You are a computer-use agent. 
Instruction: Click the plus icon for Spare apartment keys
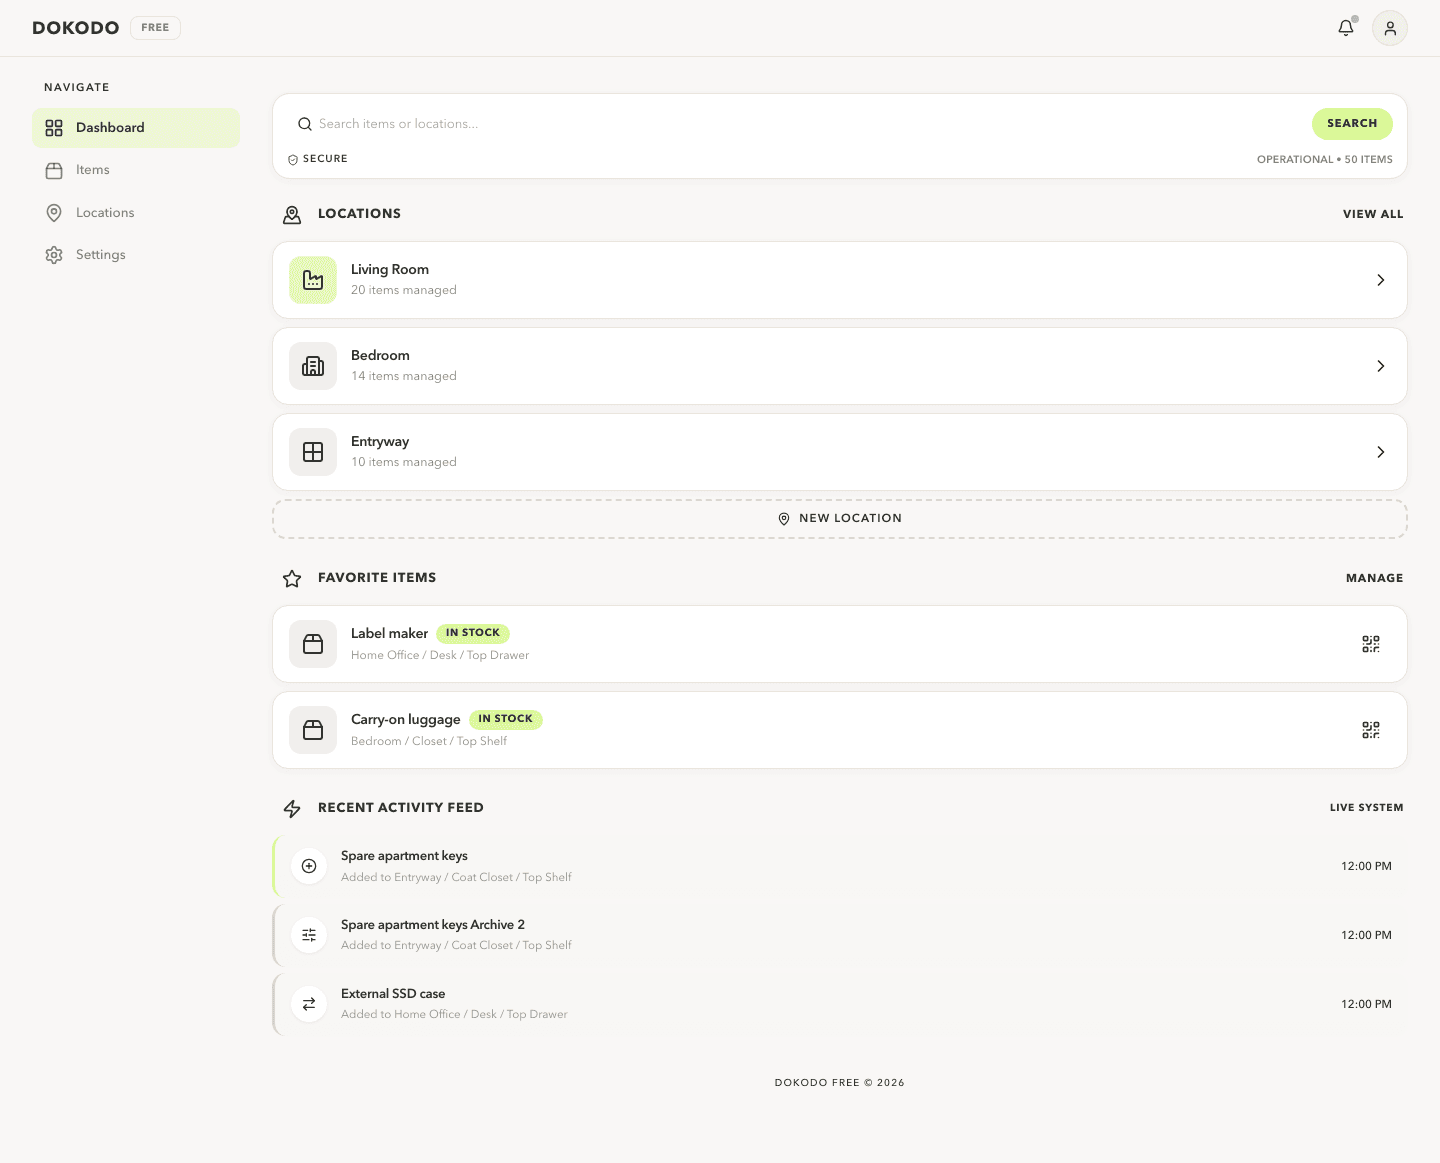pos(309,866)
